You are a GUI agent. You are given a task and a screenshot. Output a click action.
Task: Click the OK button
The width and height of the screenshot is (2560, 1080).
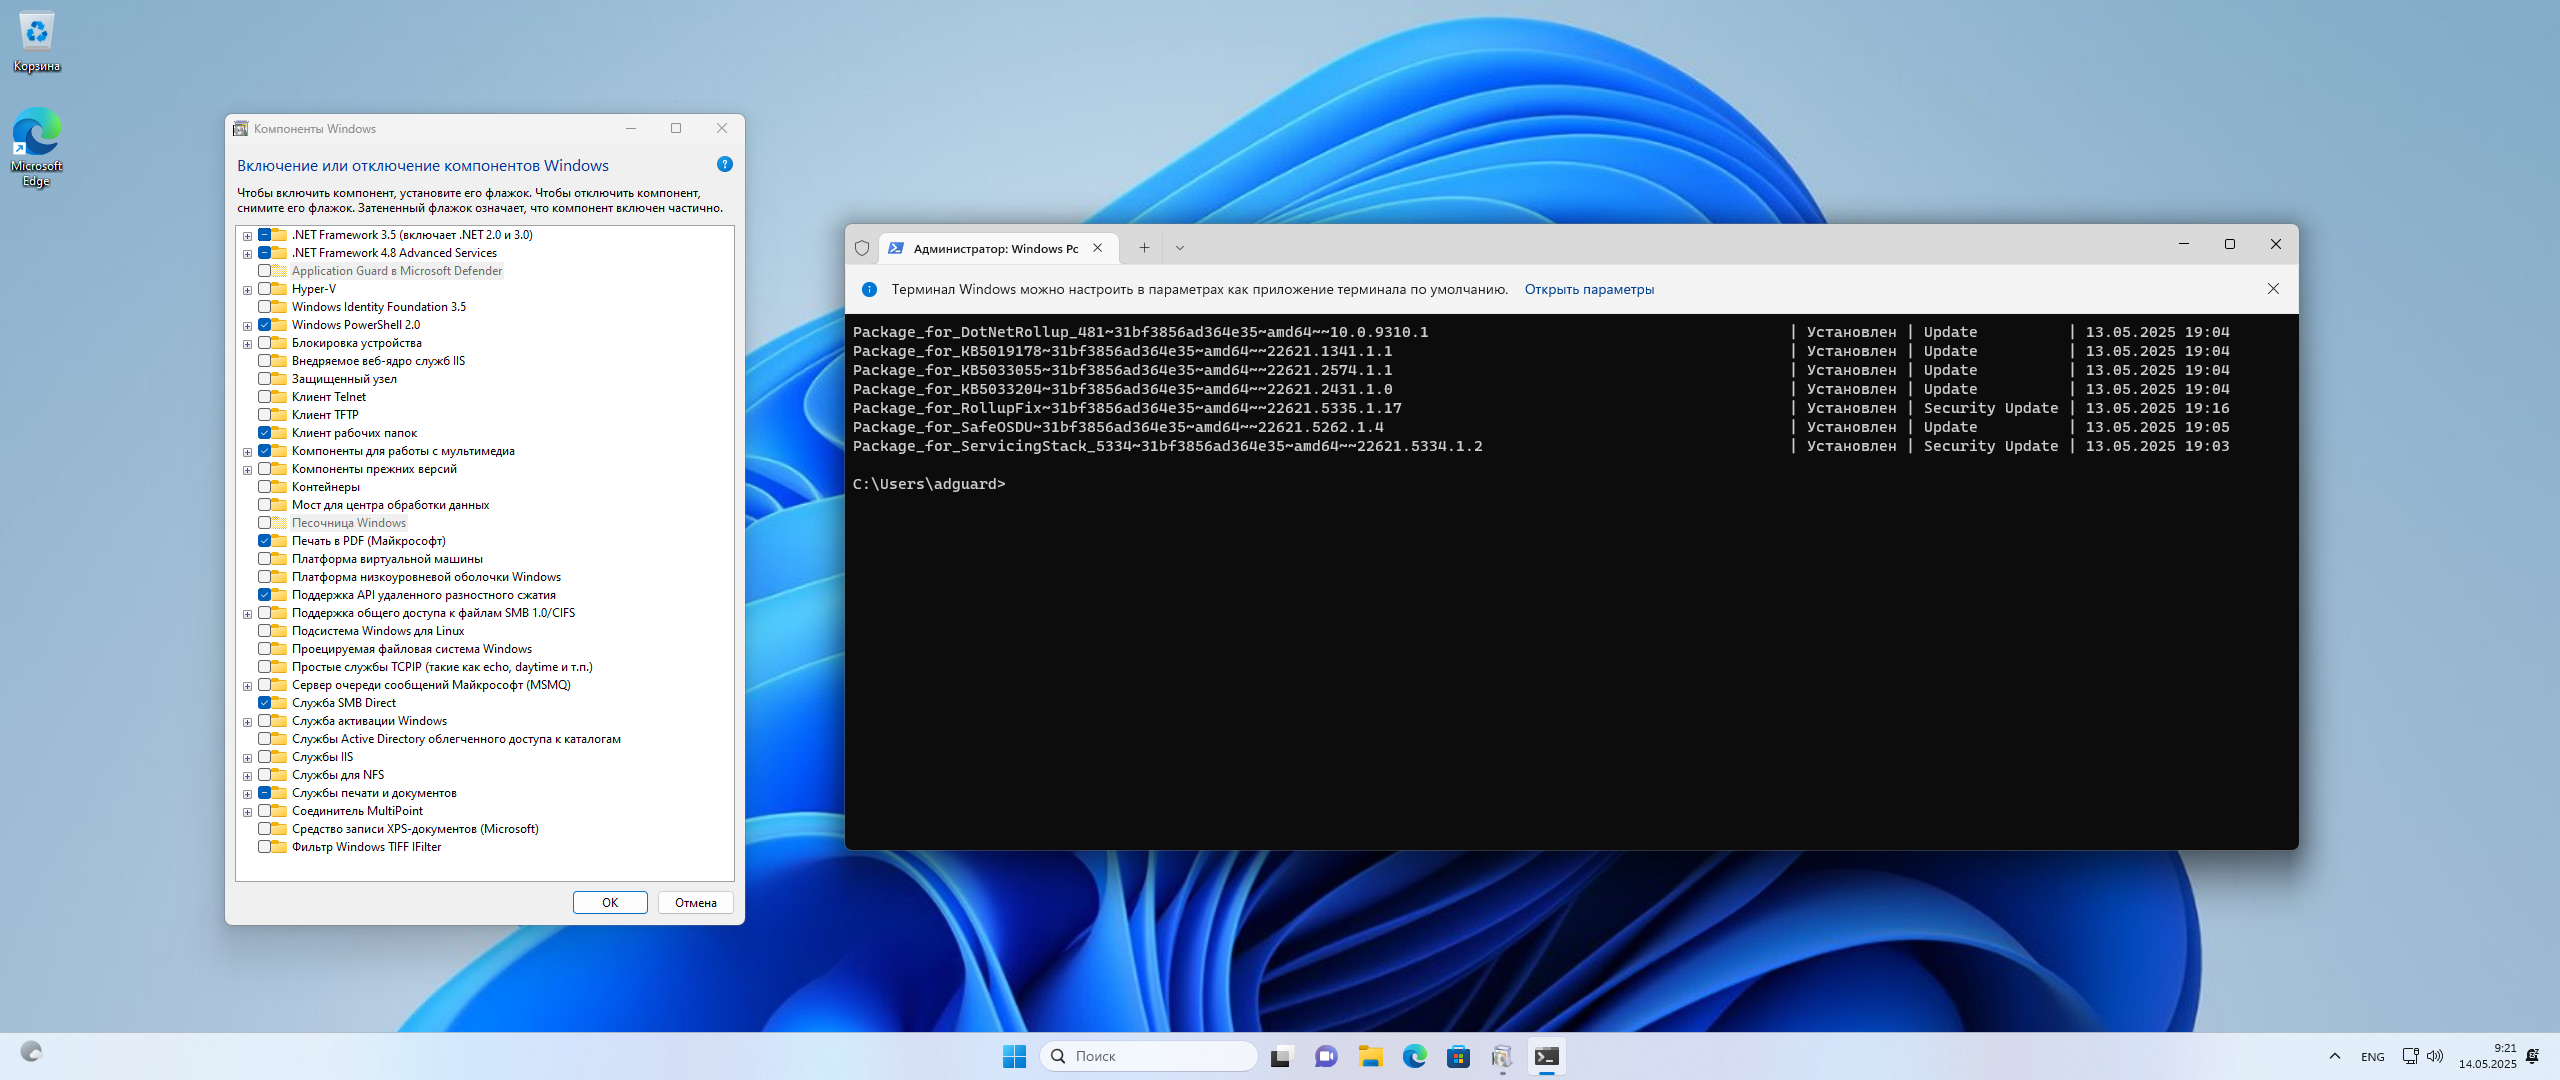pyautogui.click(x=610, y=902)
